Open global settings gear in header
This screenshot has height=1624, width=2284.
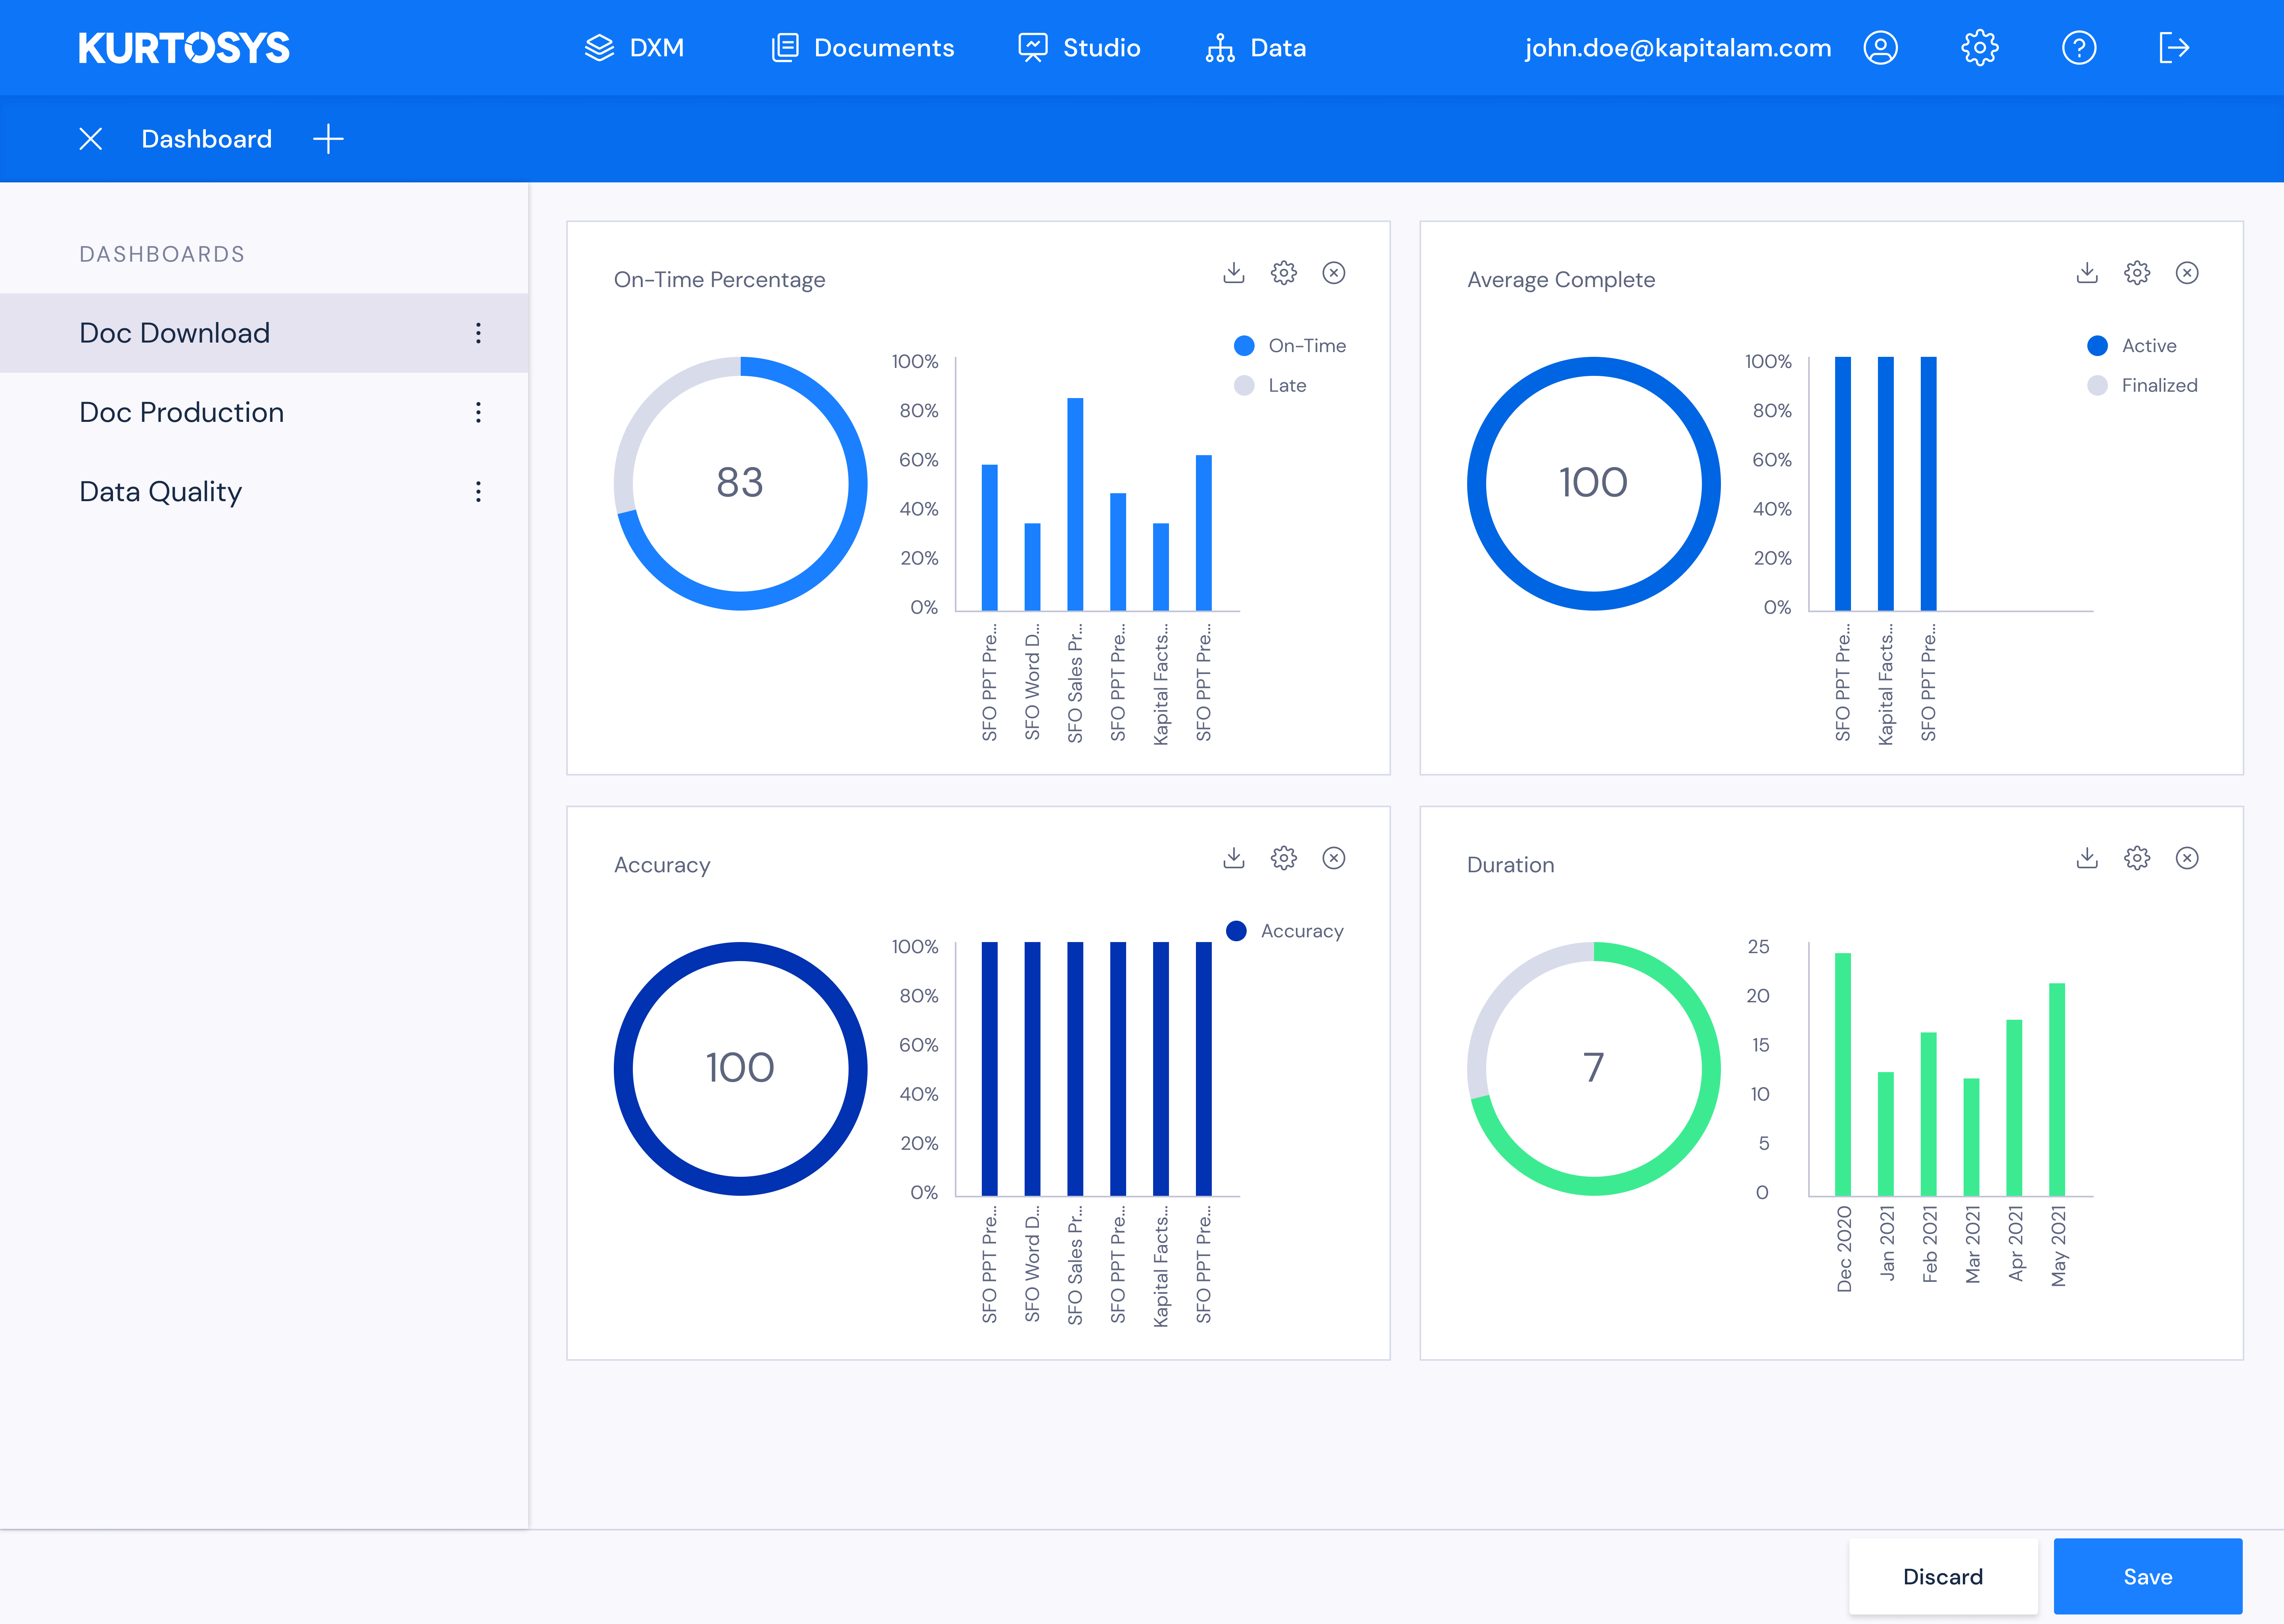coord(1979,48)
